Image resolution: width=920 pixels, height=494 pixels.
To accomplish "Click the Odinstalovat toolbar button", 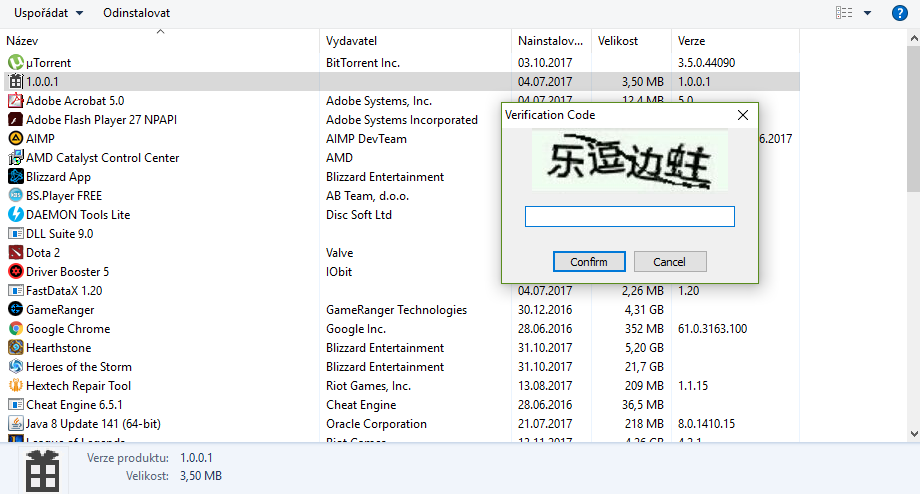I will [x=137, y=13].
